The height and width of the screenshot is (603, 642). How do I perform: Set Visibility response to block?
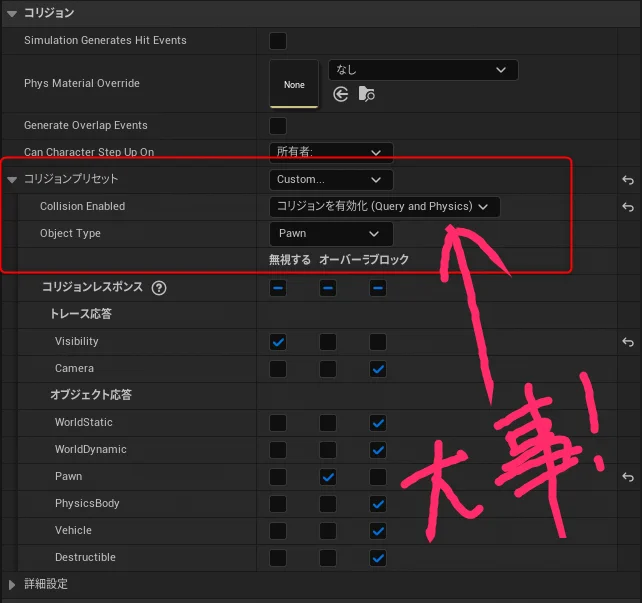coord(378,342)
